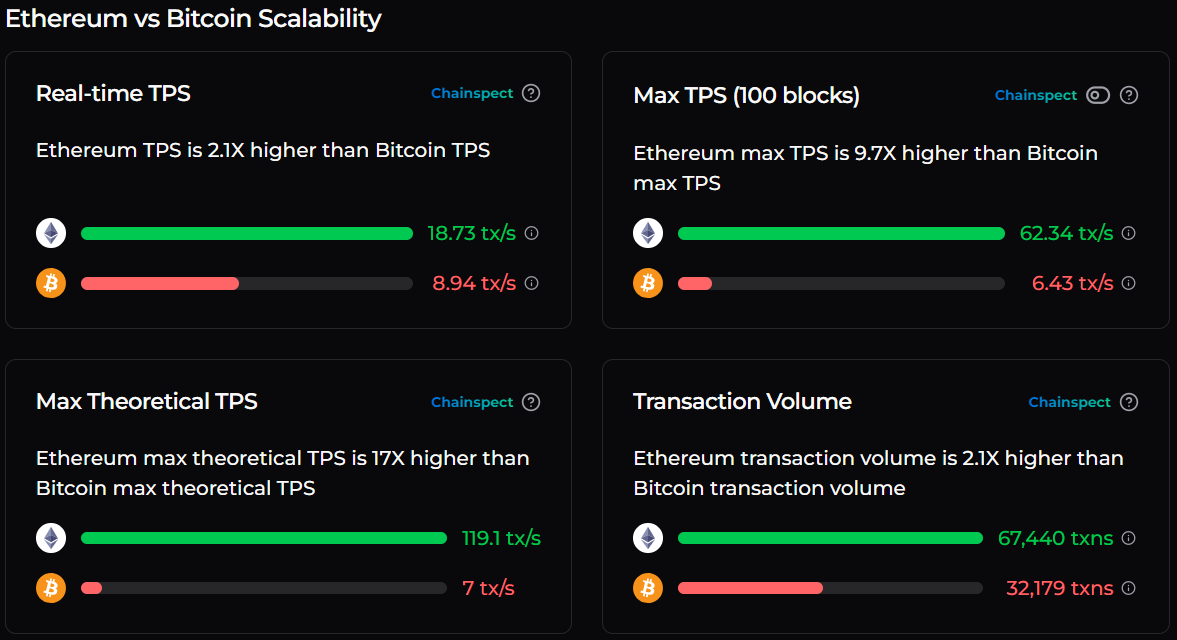
Task: Open the Chainspect link in Transaction Volume card
Action: coord(1070,401)
